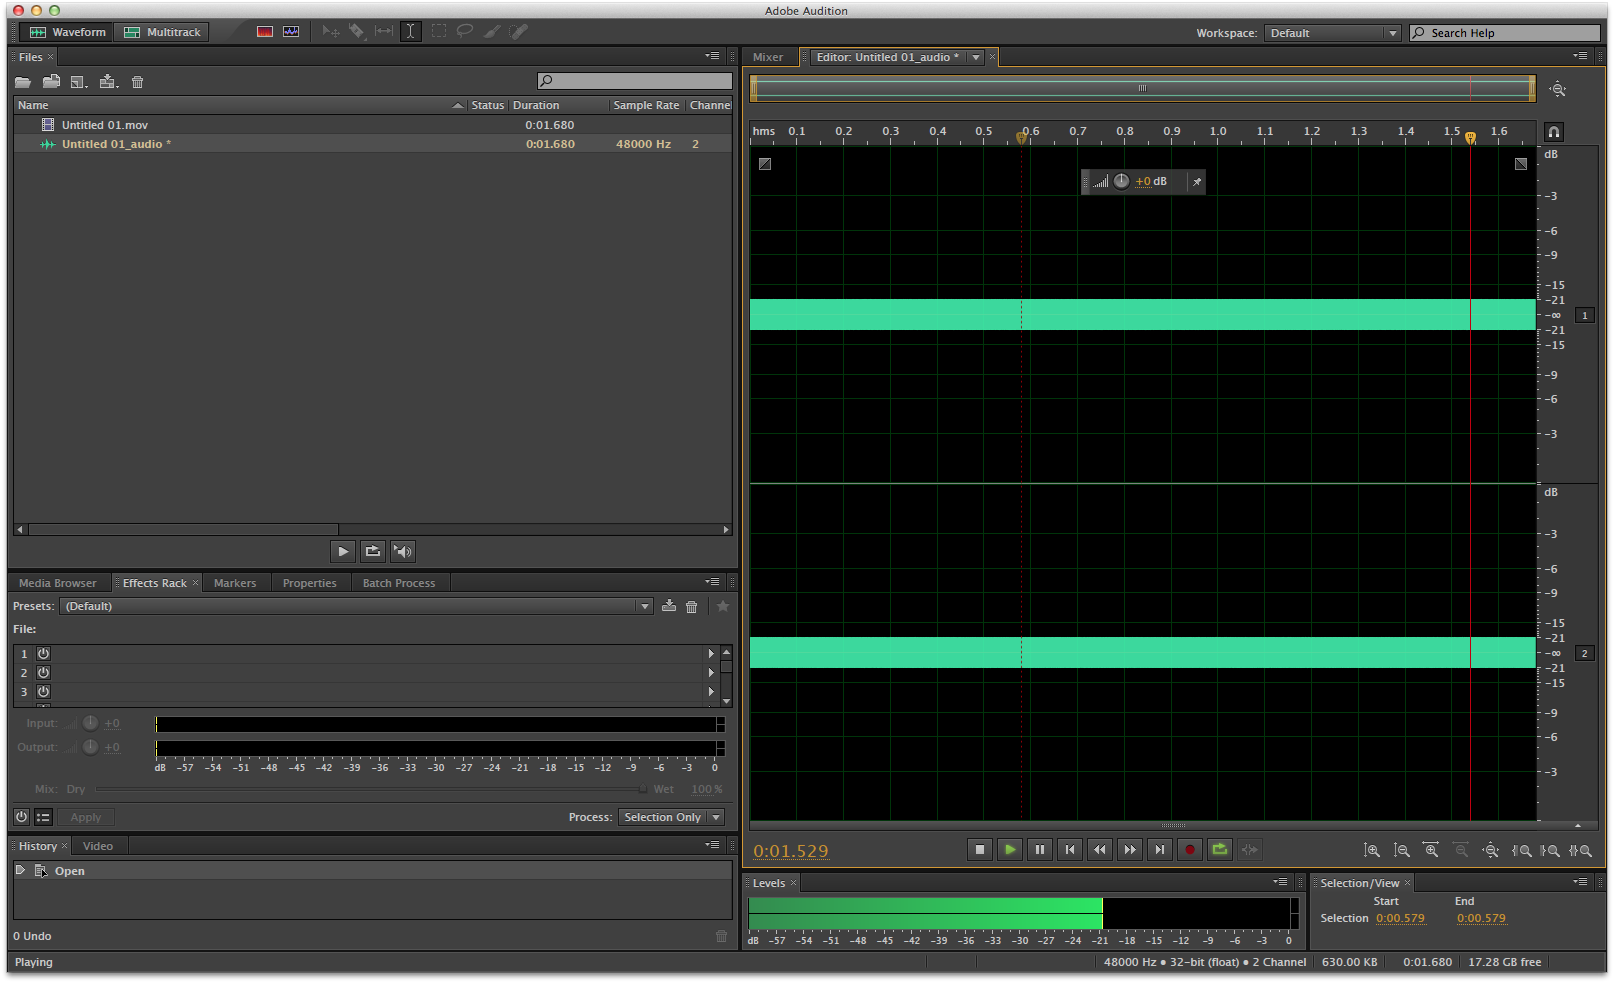The height and width of the screenshot is (983, 1614).
Task: Click Zoom In at In Point icon
Action: 1521,850
